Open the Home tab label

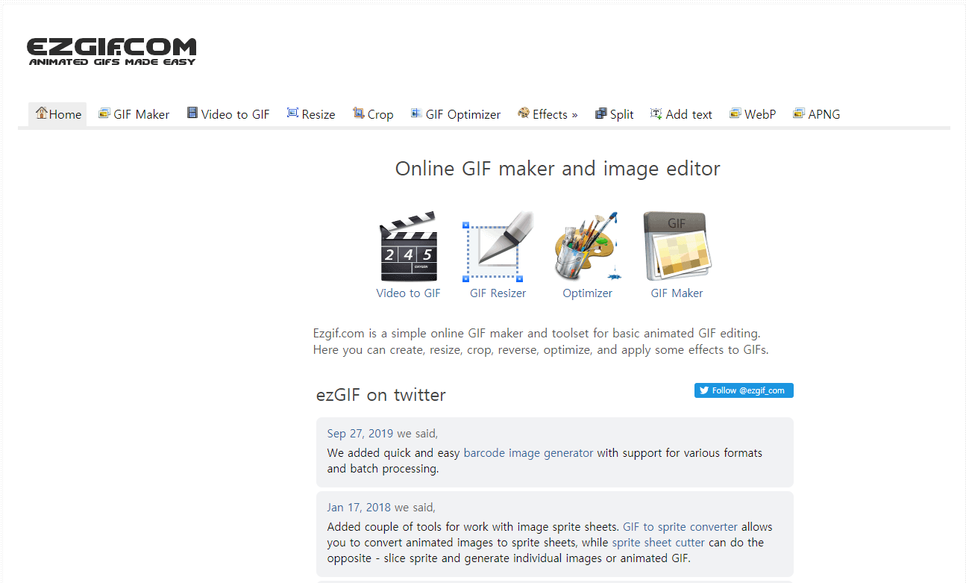point(65,115)
